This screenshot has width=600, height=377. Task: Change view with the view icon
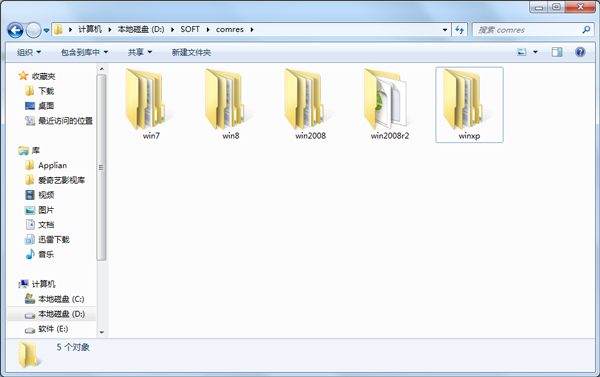tap(522, 52)
